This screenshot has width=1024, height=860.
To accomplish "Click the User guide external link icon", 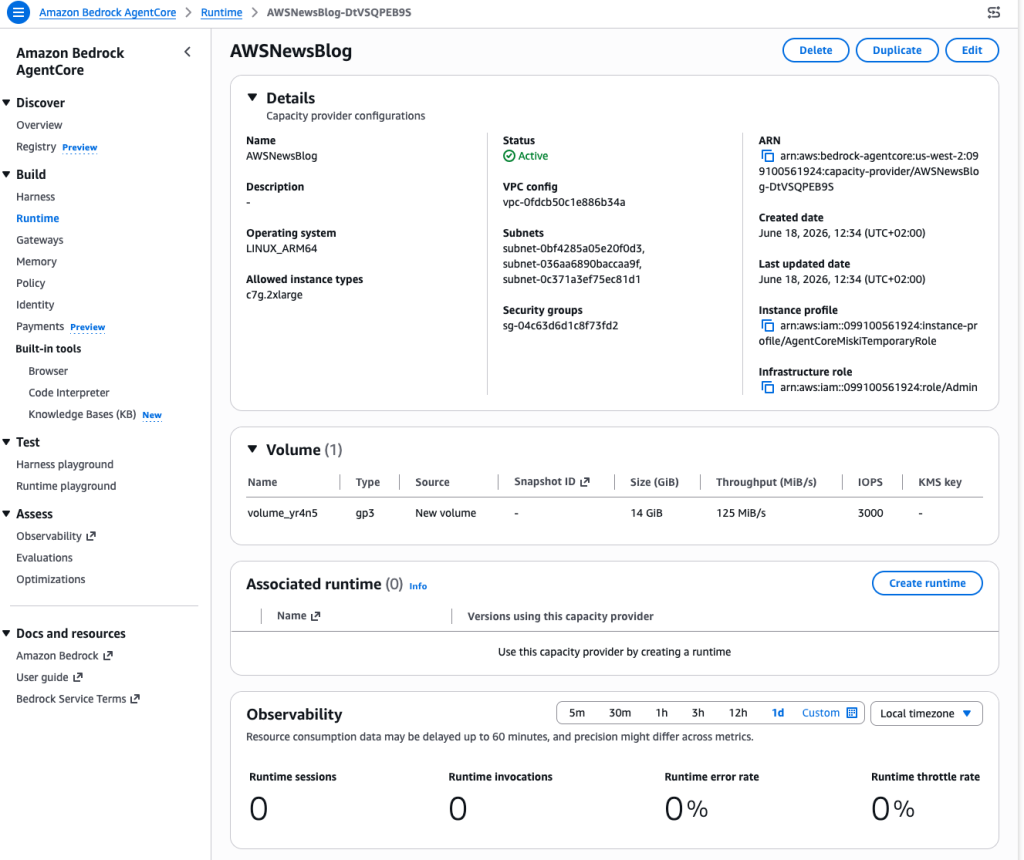I will [78, 677].
